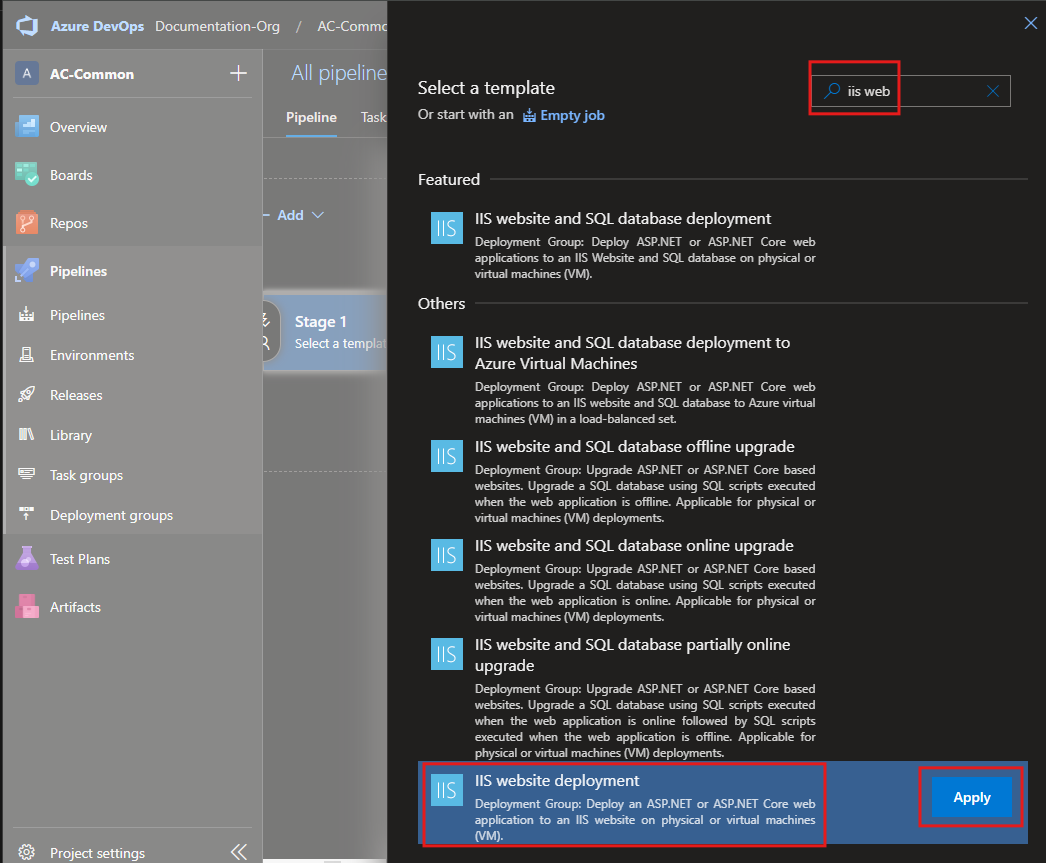This screenshot has width=1046, height=863.
Task: Select the Stage 1 card
Action: (x=326, y=331)
